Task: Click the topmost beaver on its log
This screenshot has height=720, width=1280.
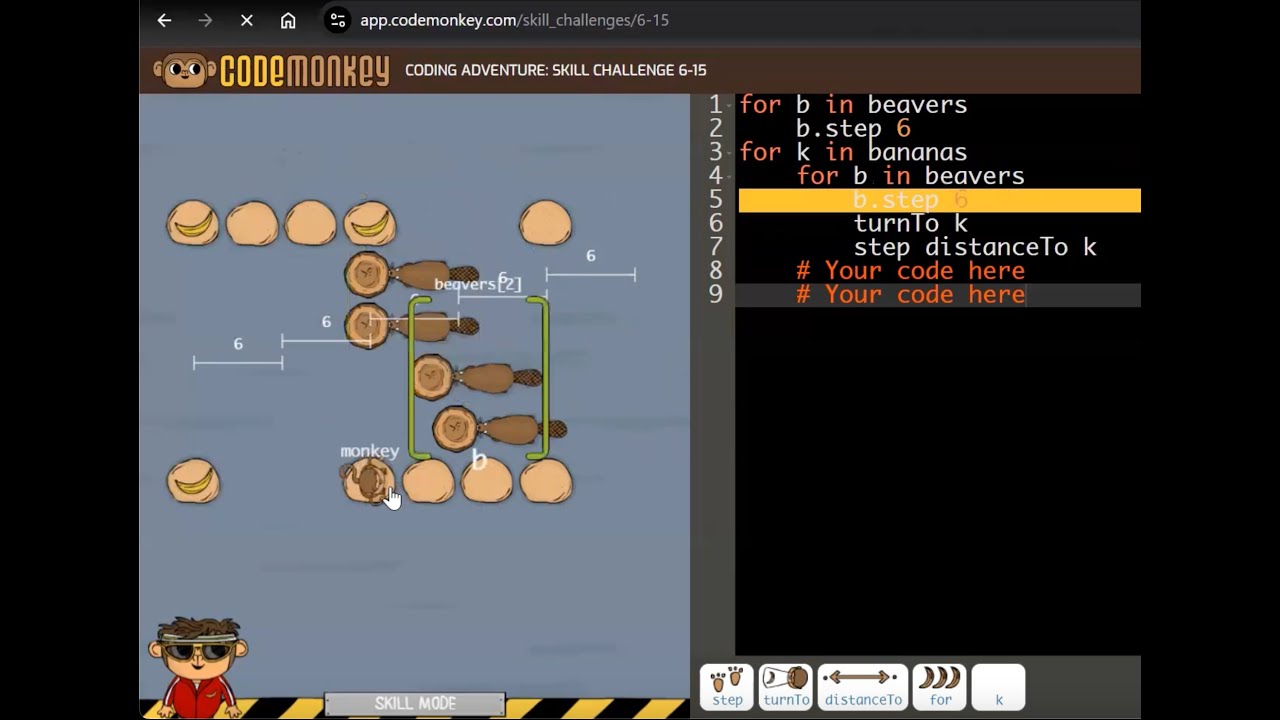Action: 411,274
